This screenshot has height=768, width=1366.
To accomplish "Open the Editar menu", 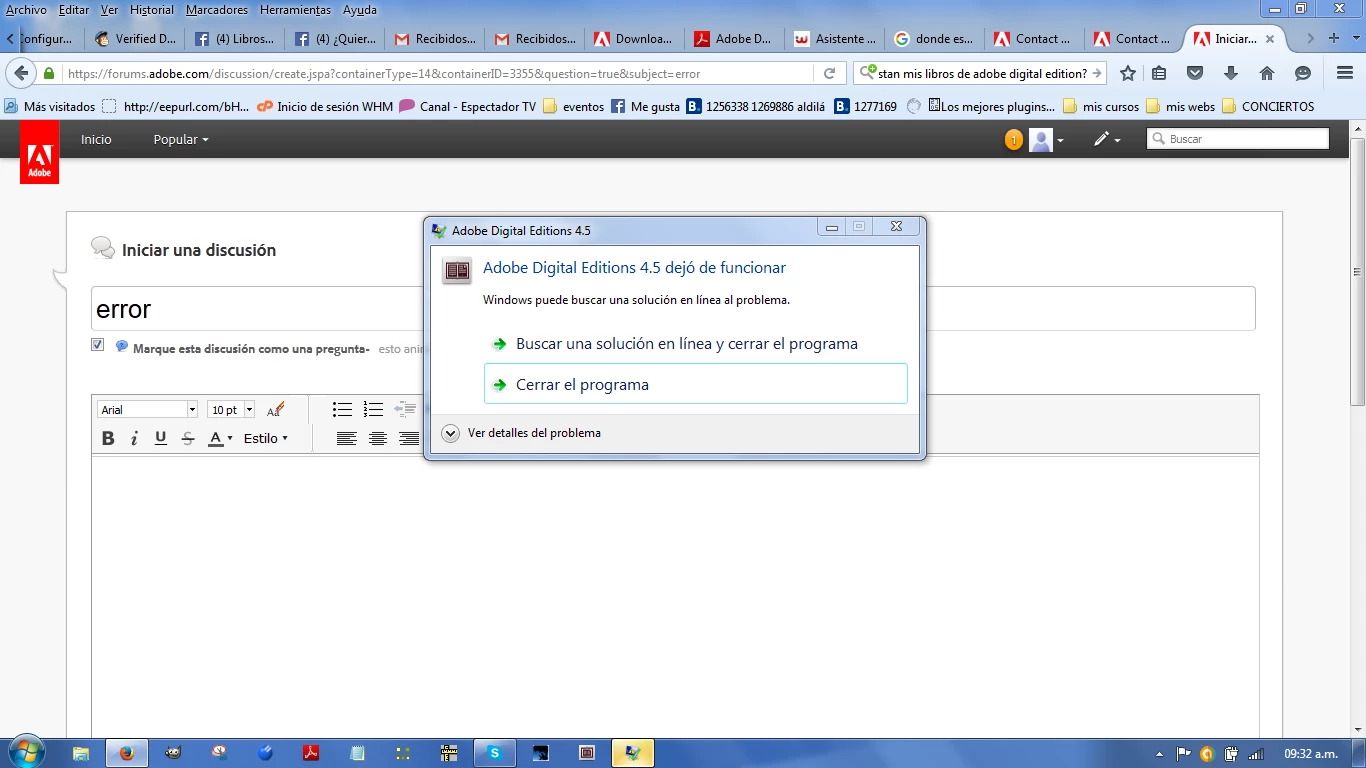I will [74, 10].
